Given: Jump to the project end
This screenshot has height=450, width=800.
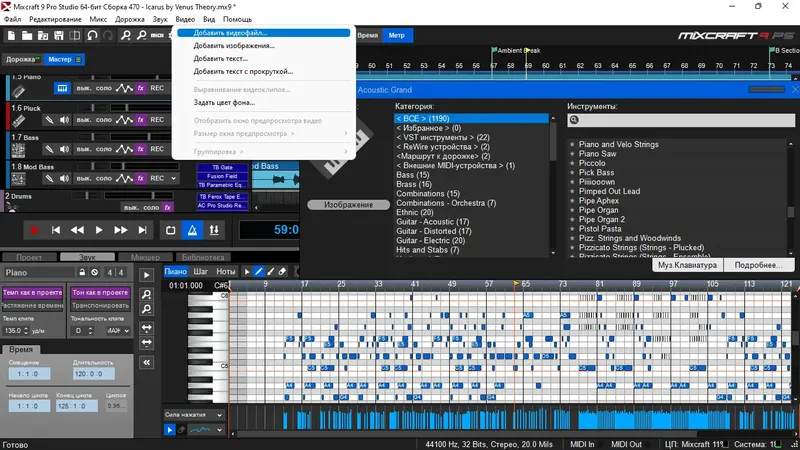Looking at the screenshot, I should pyautogui.click(x=142, y=230).
